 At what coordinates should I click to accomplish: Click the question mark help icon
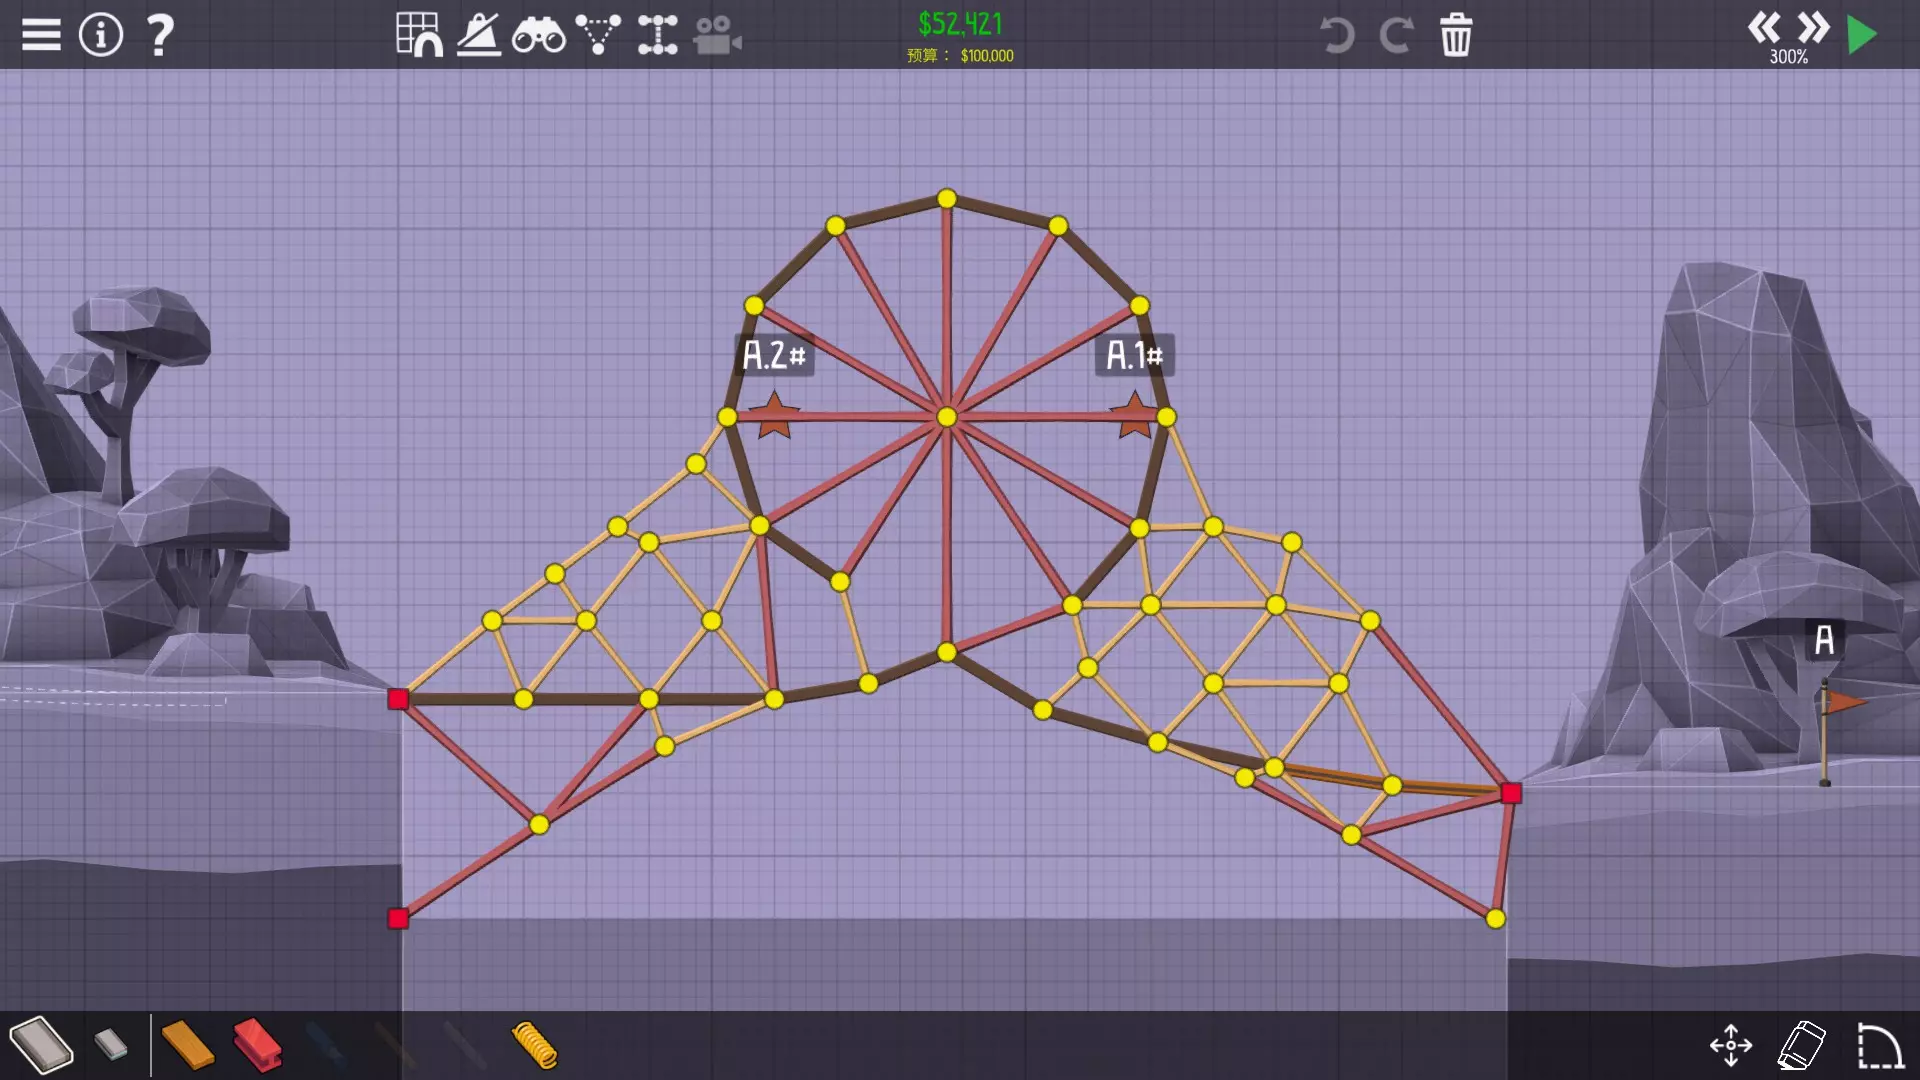coord(160,35)
